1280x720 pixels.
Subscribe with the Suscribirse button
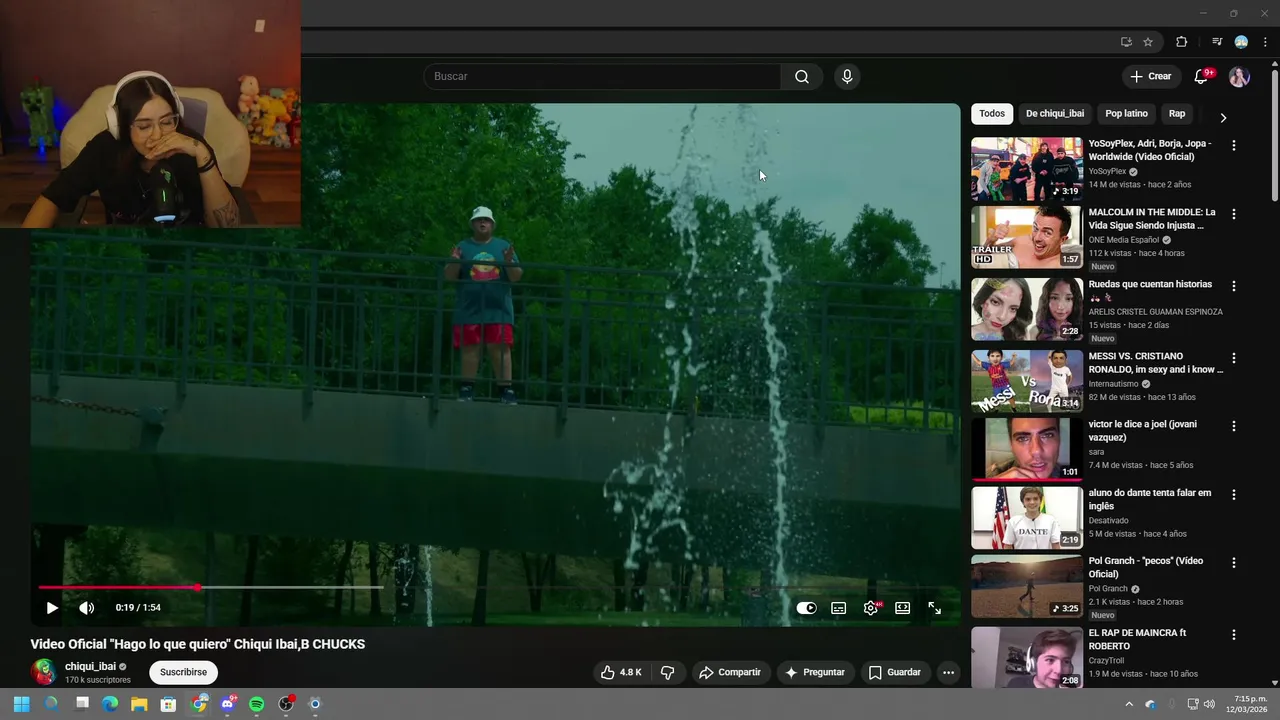[183, 673]
